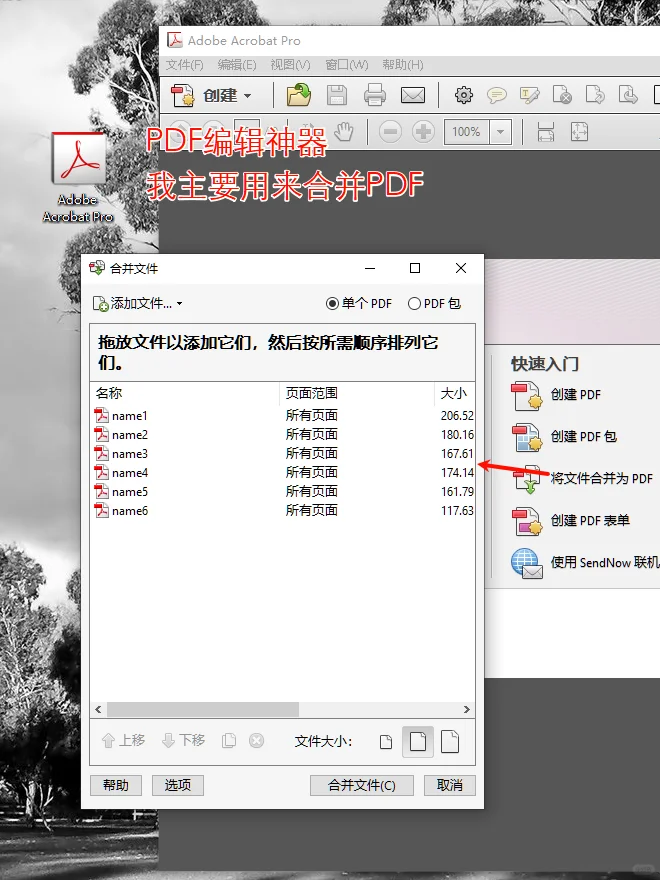Click the 创建 PDF 表单 form icon
This screenshot has height=880, width=660.
(527, 521)
